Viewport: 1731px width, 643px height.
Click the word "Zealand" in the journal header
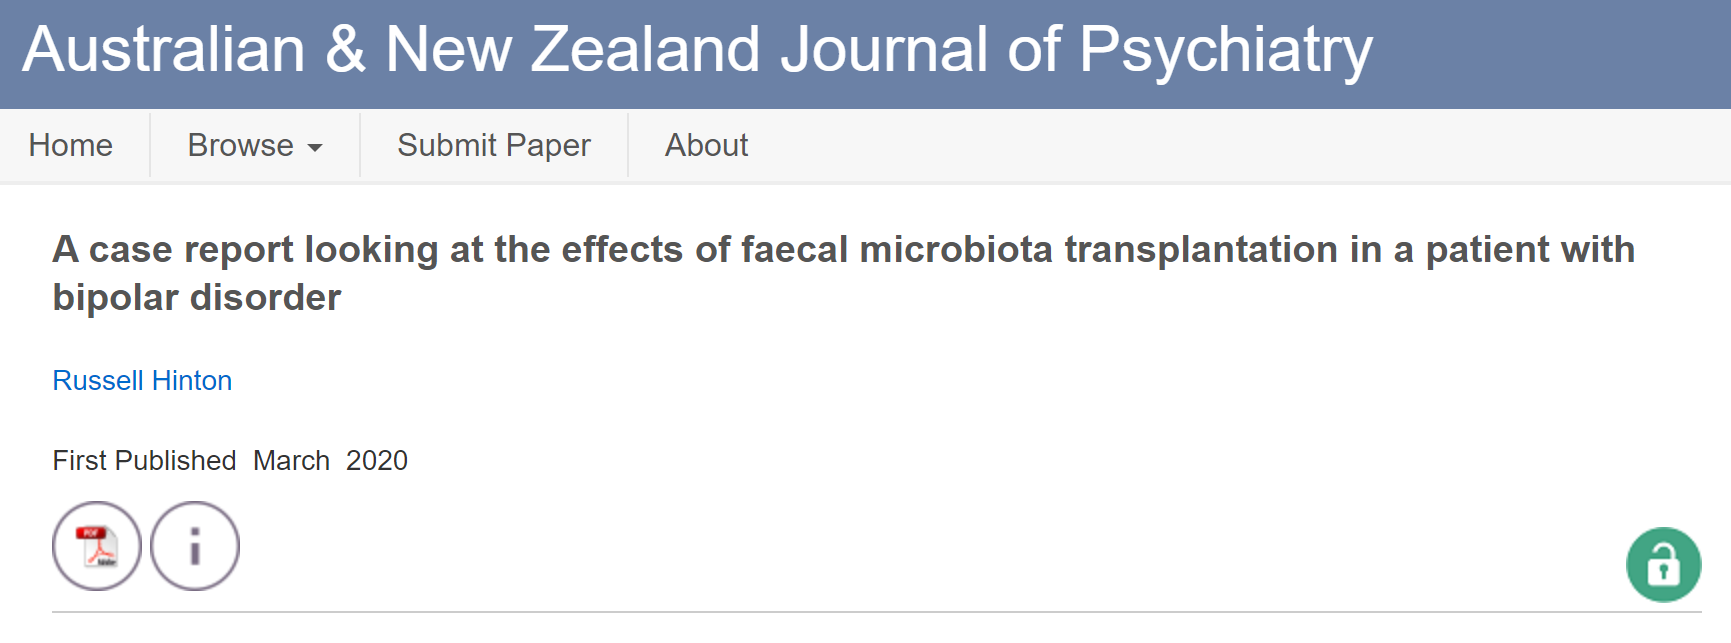pyautogui.click(x=645, y=49)
